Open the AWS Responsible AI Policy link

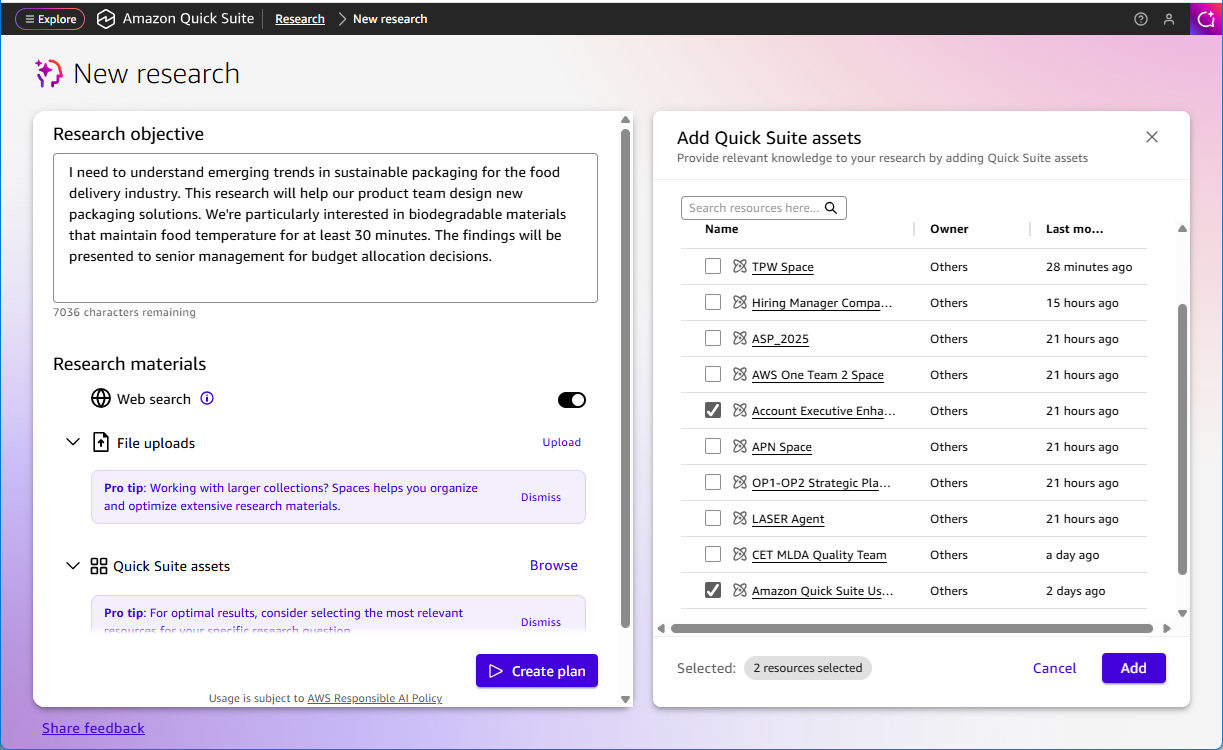click(375, 698)
